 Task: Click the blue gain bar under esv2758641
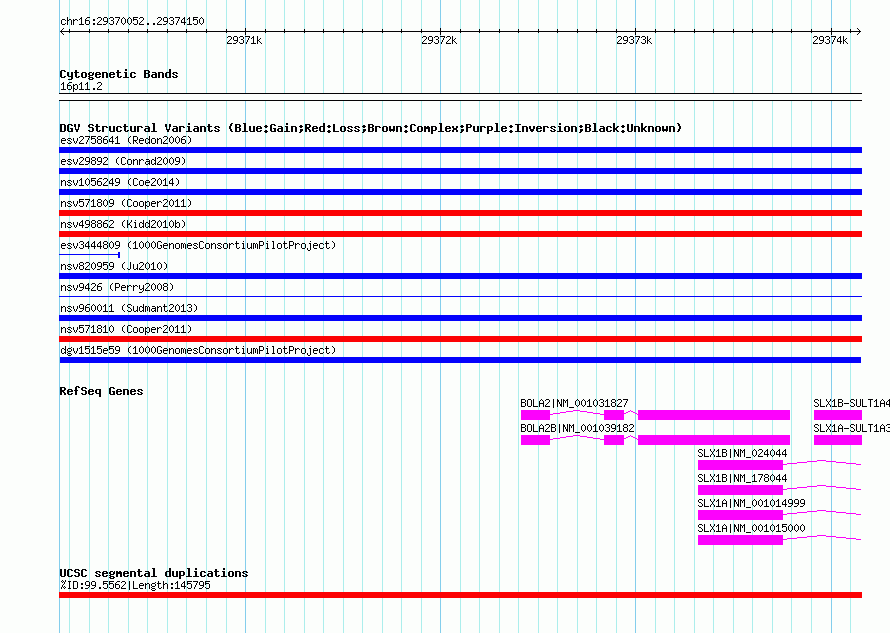[x=460, y=150]
